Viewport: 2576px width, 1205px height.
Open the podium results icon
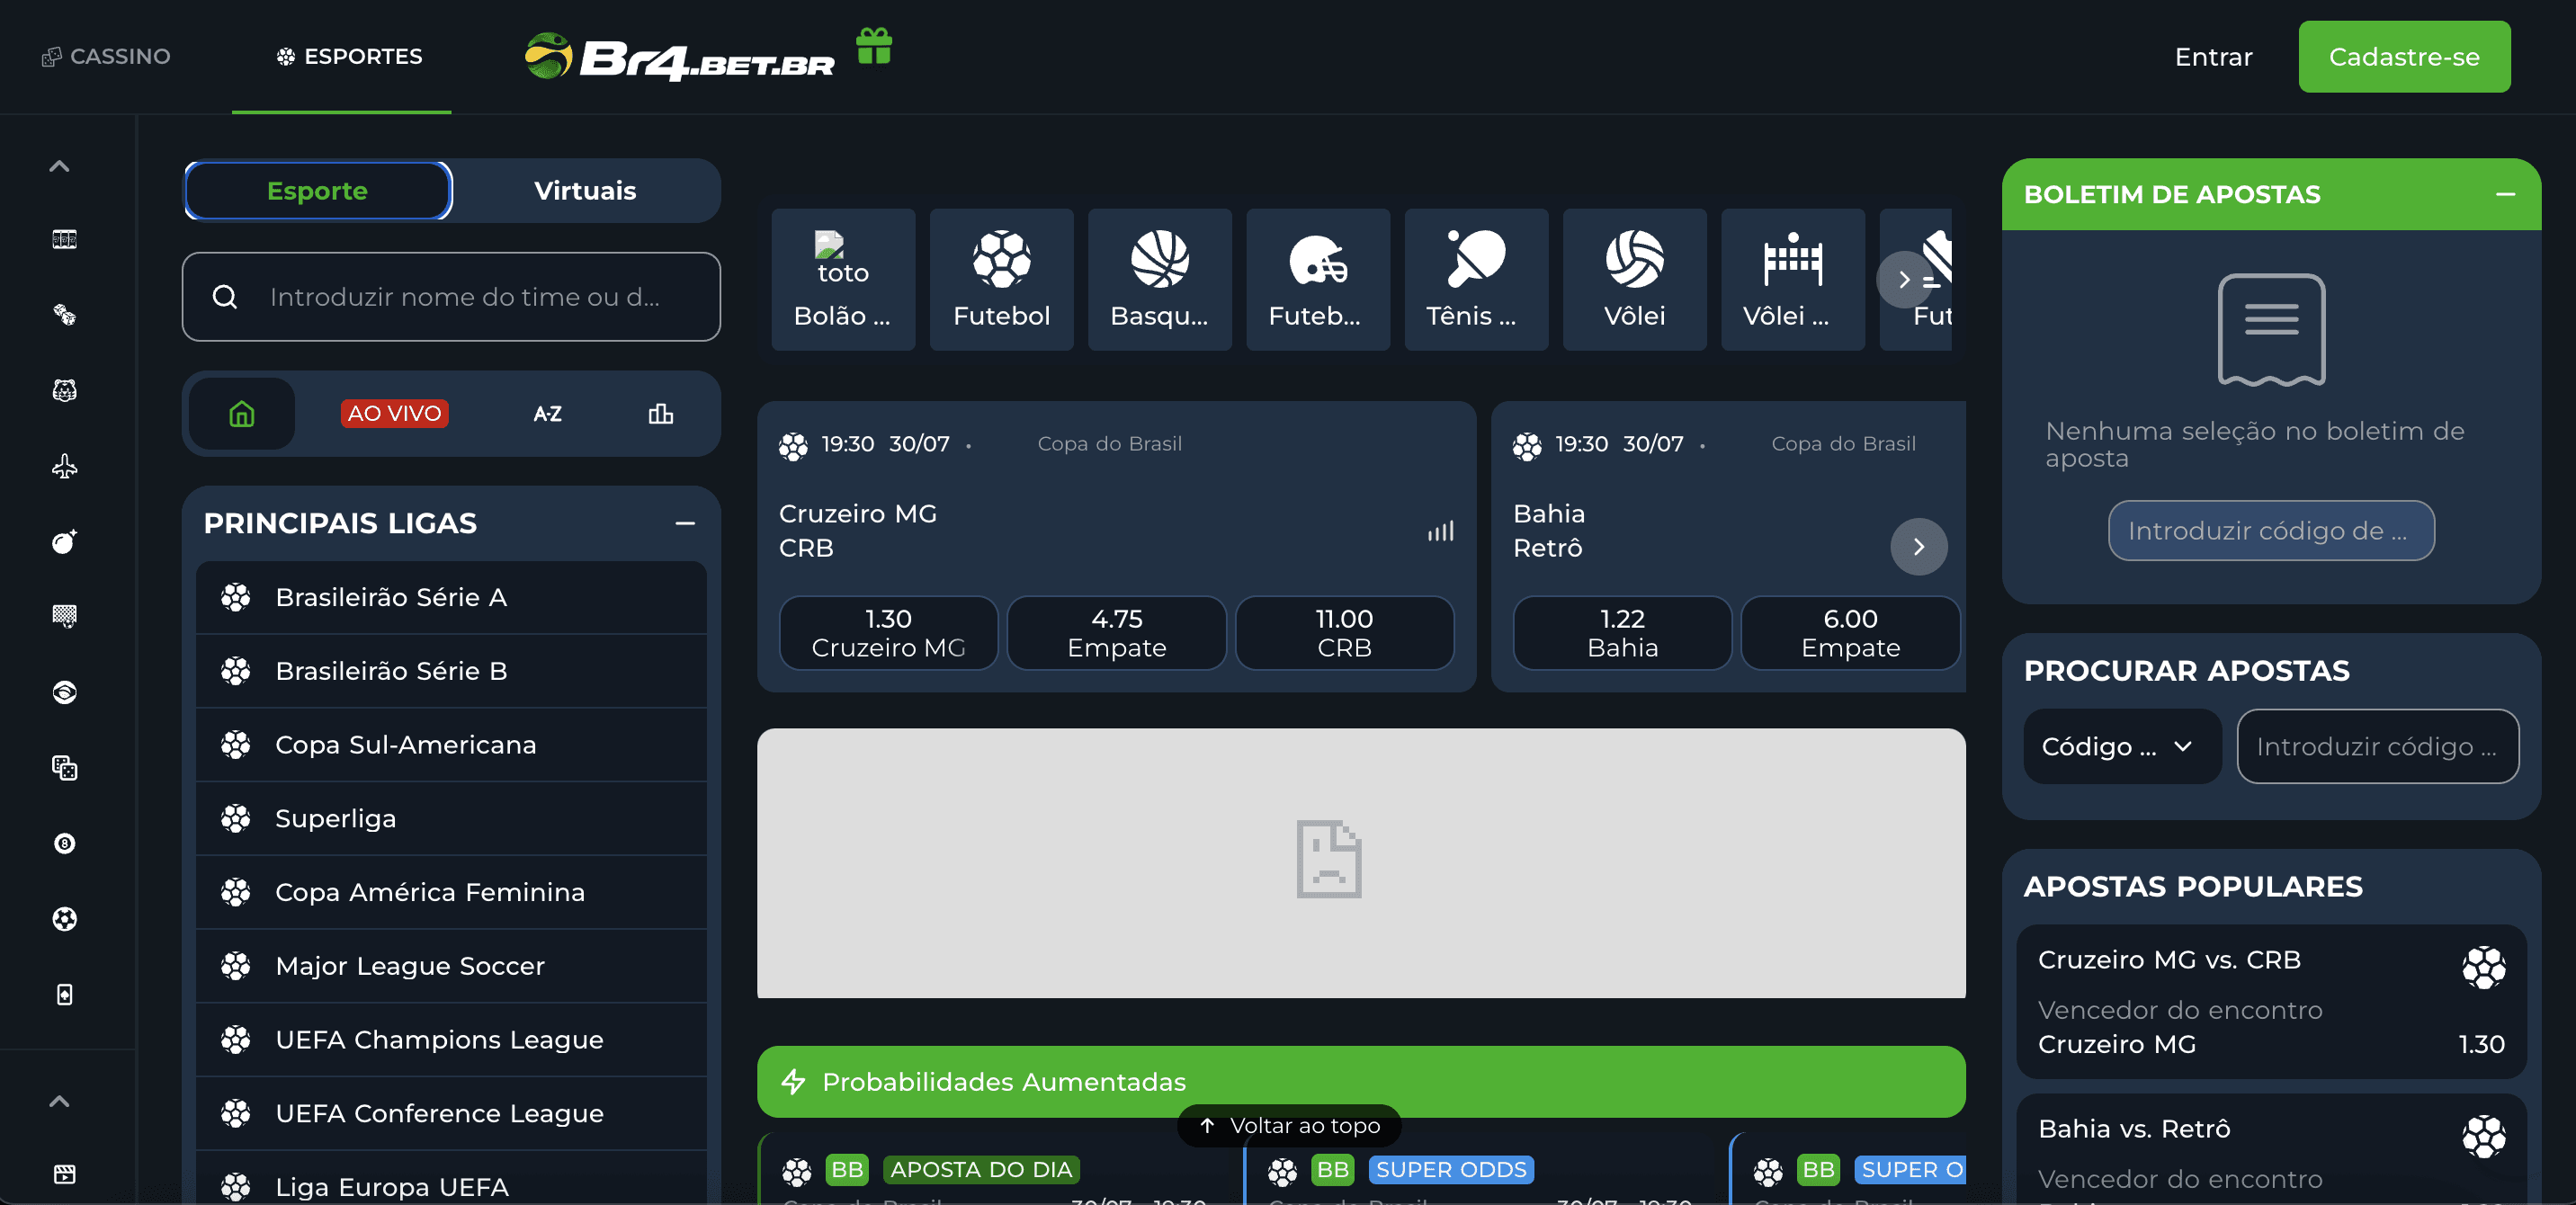[x=660, y=413]
